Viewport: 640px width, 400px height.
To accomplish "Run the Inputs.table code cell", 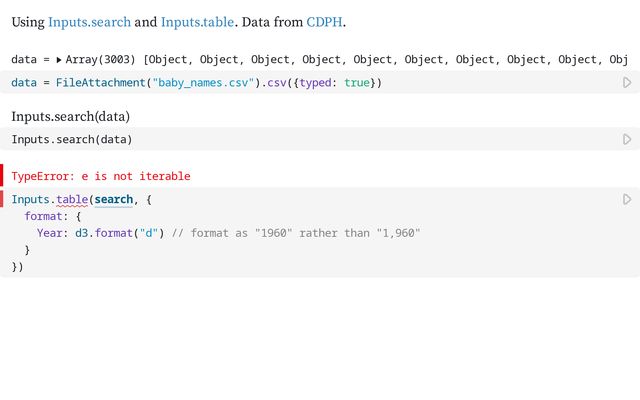I will (627, 200).
